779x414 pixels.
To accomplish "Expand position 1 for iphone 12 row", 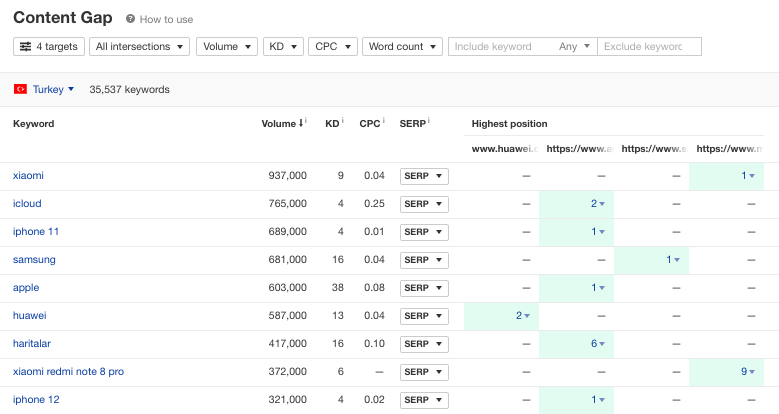I will click(598, 400).
